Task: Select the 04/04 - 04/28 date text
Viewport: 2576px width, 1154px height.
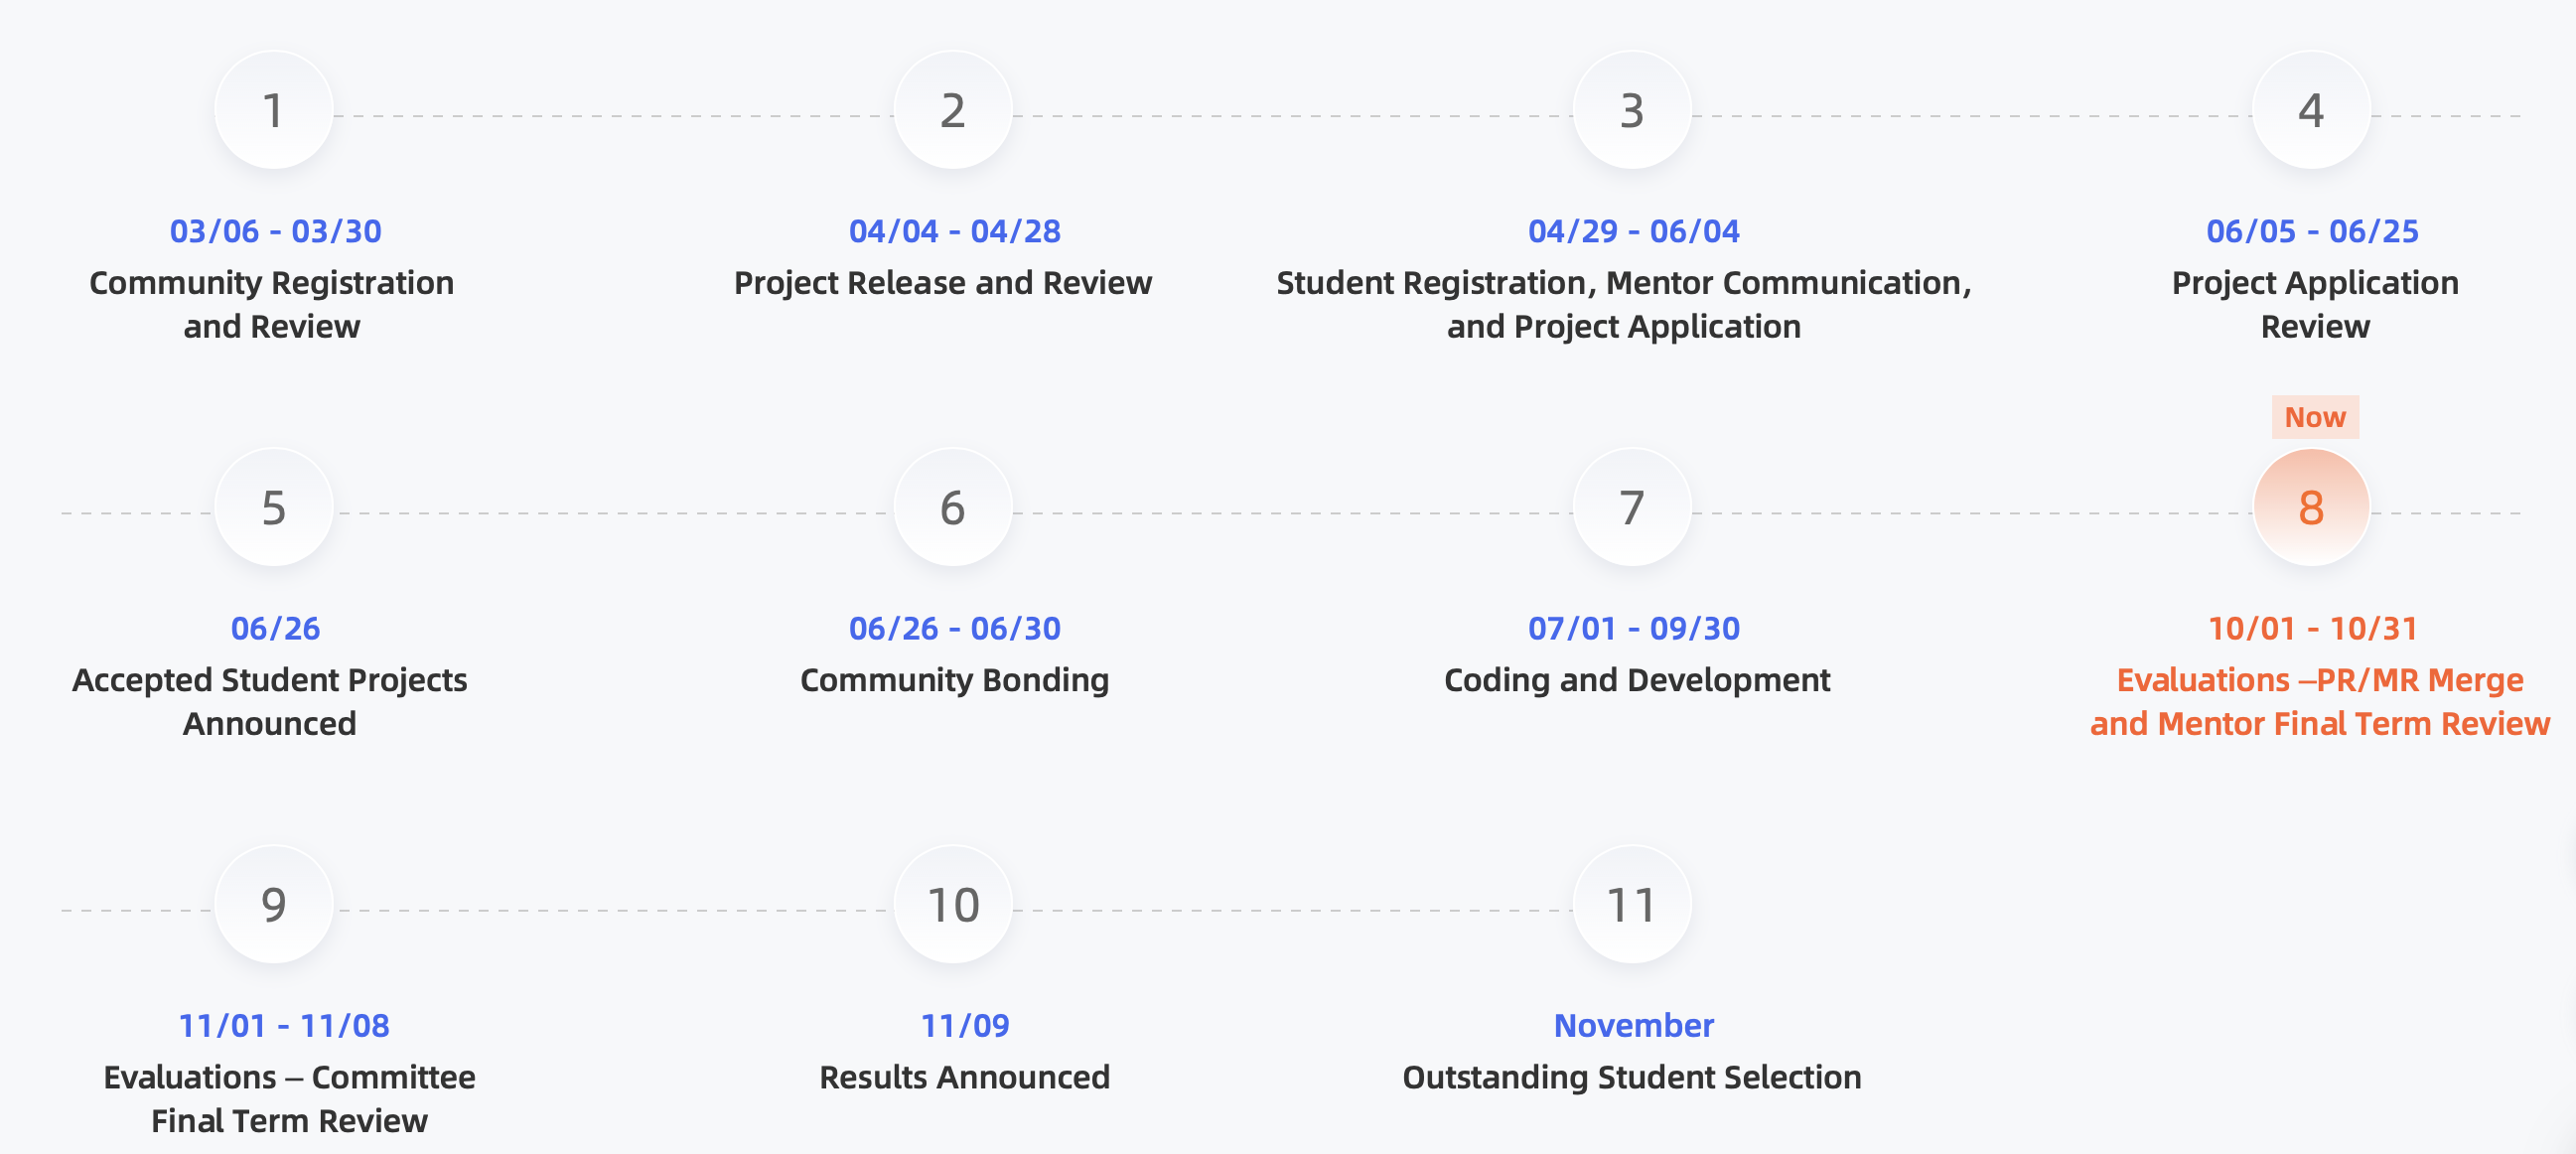Action: tap(954, 231)
